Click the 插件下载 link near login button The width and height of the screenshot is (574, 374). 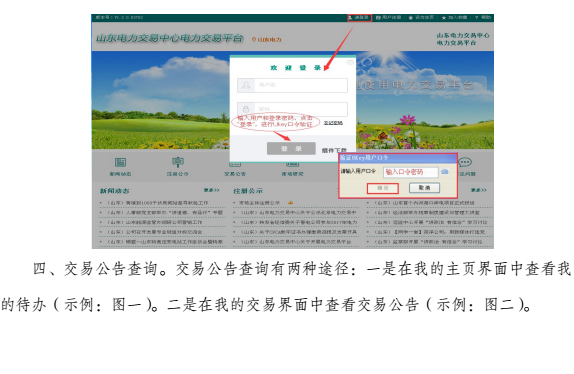[x=334, y=150]
